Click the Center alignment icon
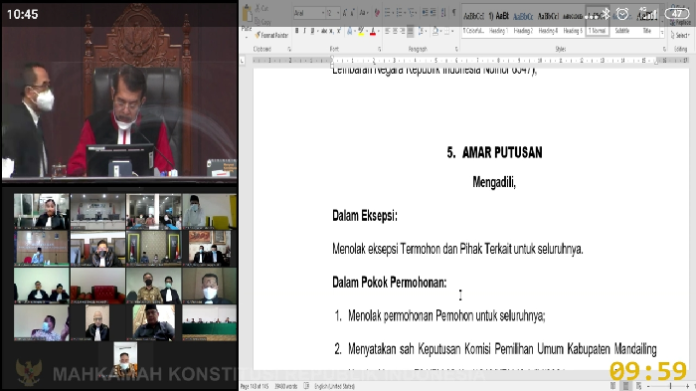The image size is (696, 391). 395,31
